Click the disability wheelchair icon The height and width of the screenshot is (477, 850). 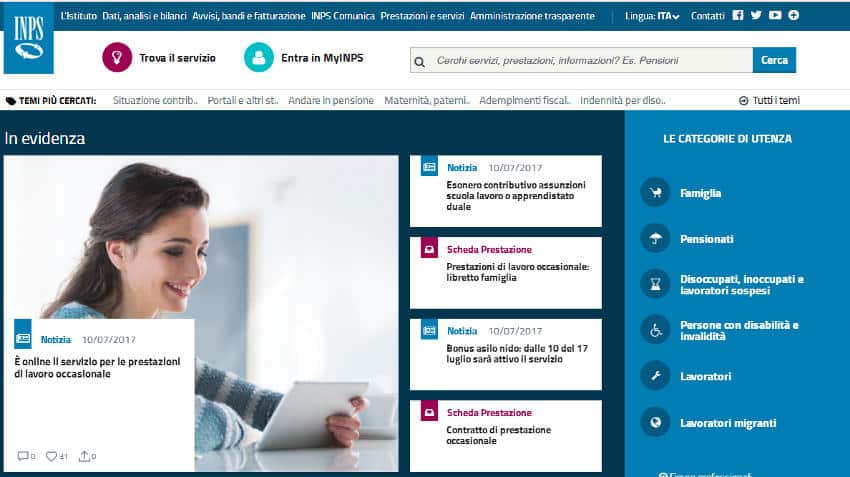pyautogui.click(x=655, y=330)
